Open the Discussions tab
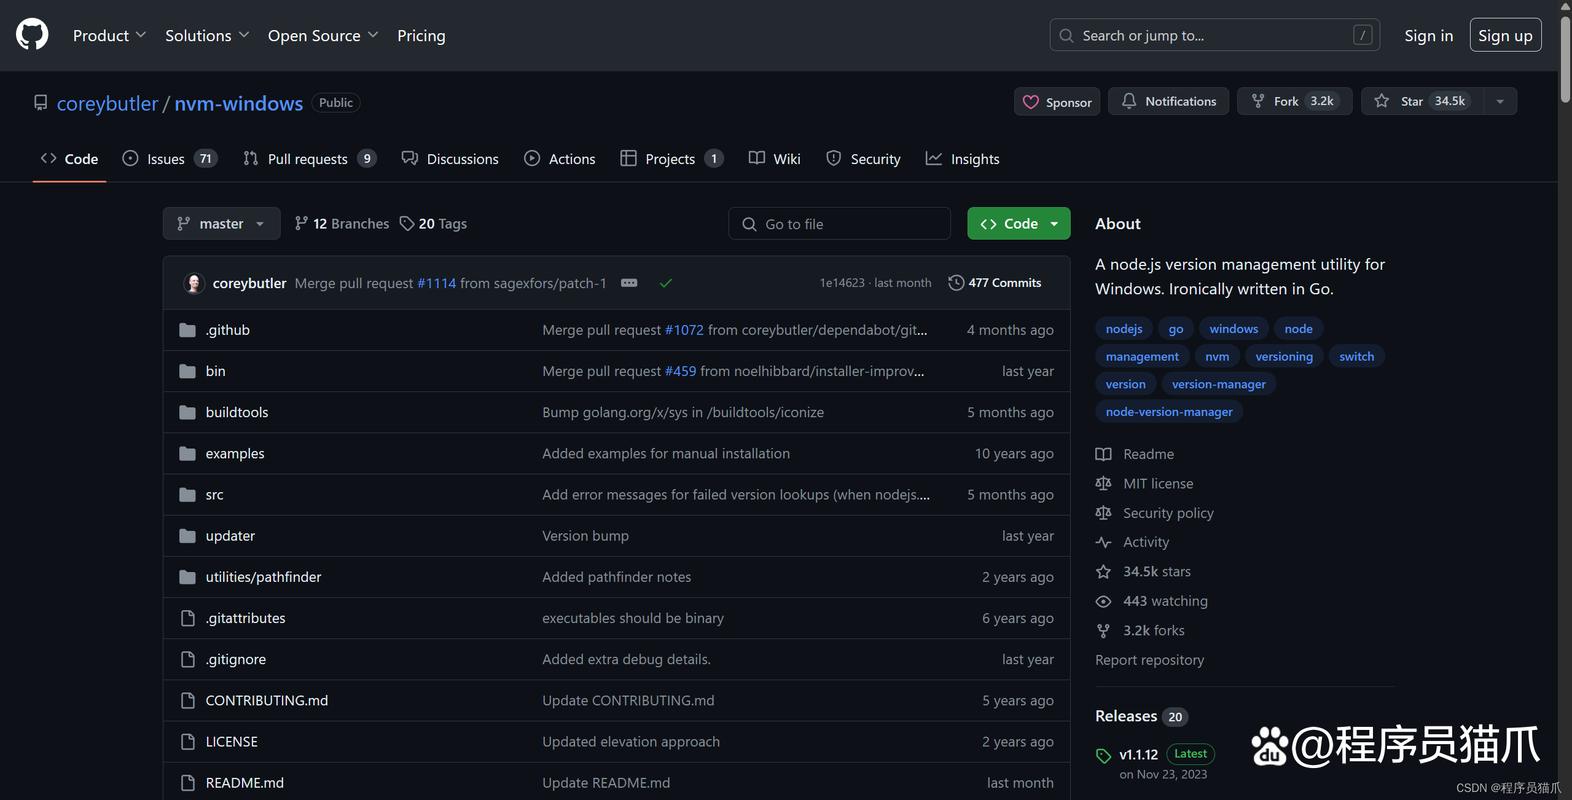Screen dimensions: 1572x800 pos(450,159)
